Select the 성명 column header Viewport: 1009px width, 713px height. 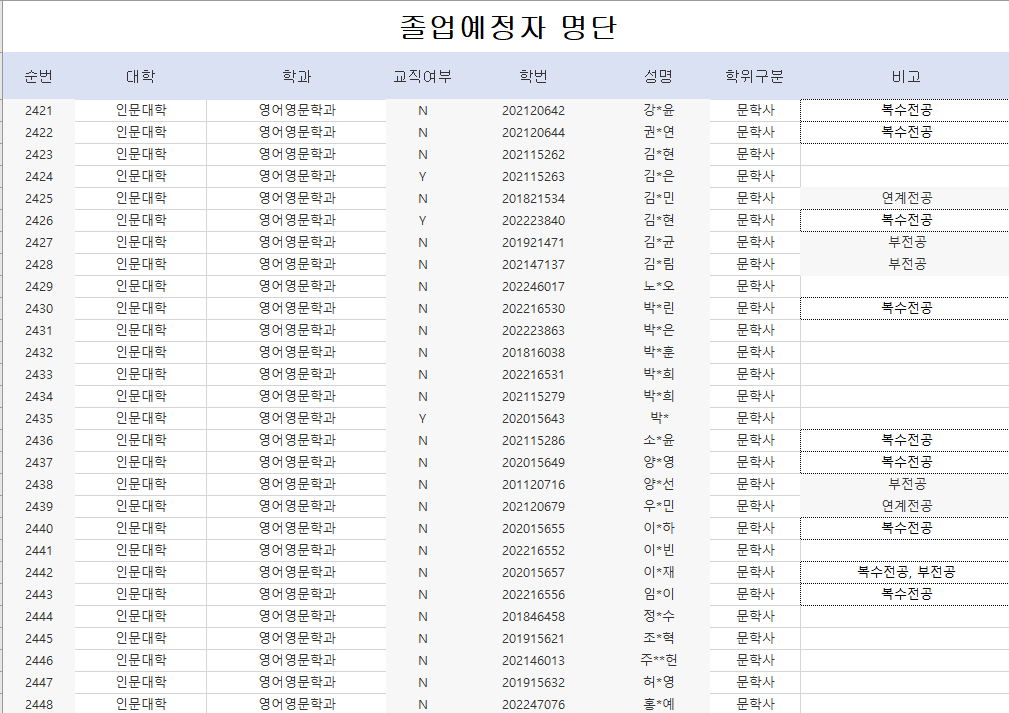coord(659,77)
